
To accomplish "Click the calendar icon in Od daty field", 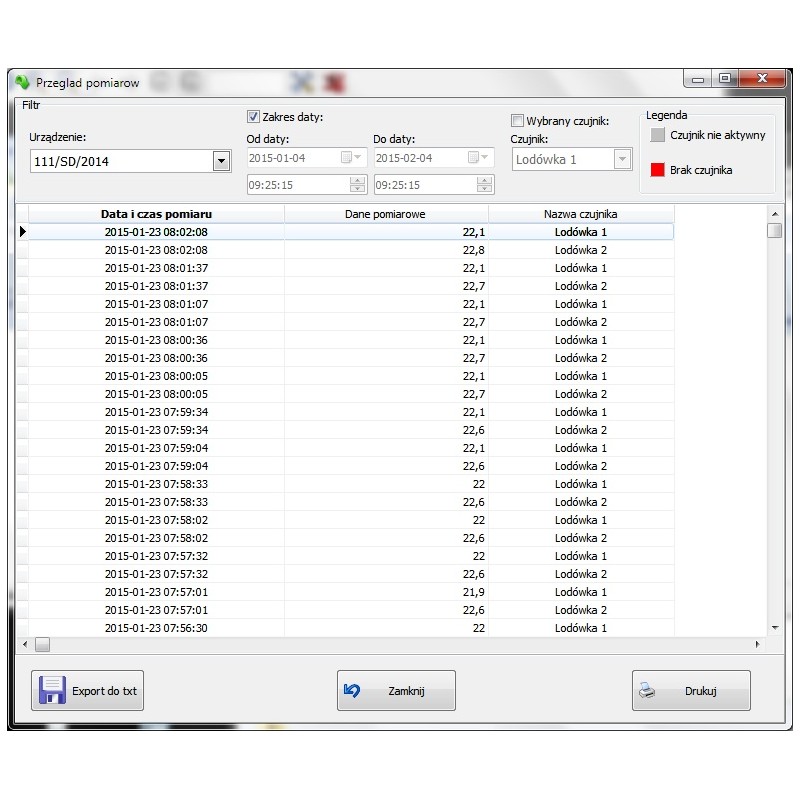I will pos(346,157).
